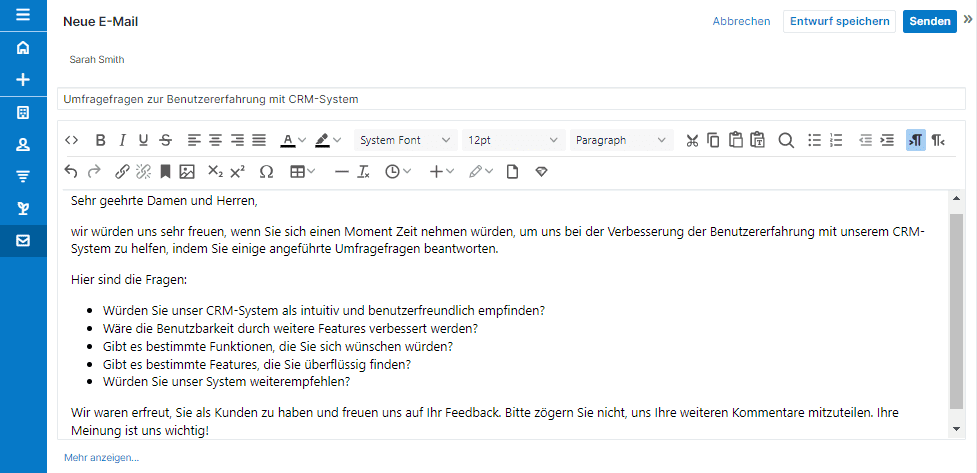Open the Paragraph format dropdown
Viewport: 977px width, 473px height.
pos(621,140)
